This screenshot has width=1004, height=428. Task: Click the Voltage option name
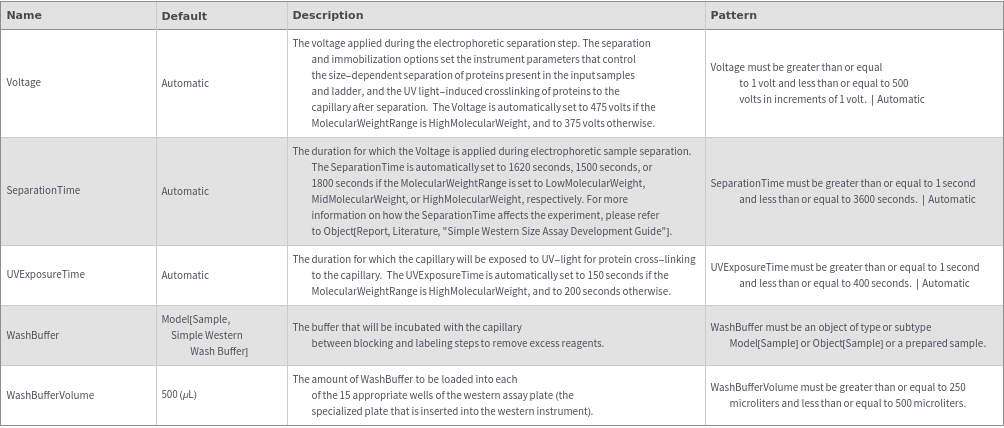pos(24,83)
